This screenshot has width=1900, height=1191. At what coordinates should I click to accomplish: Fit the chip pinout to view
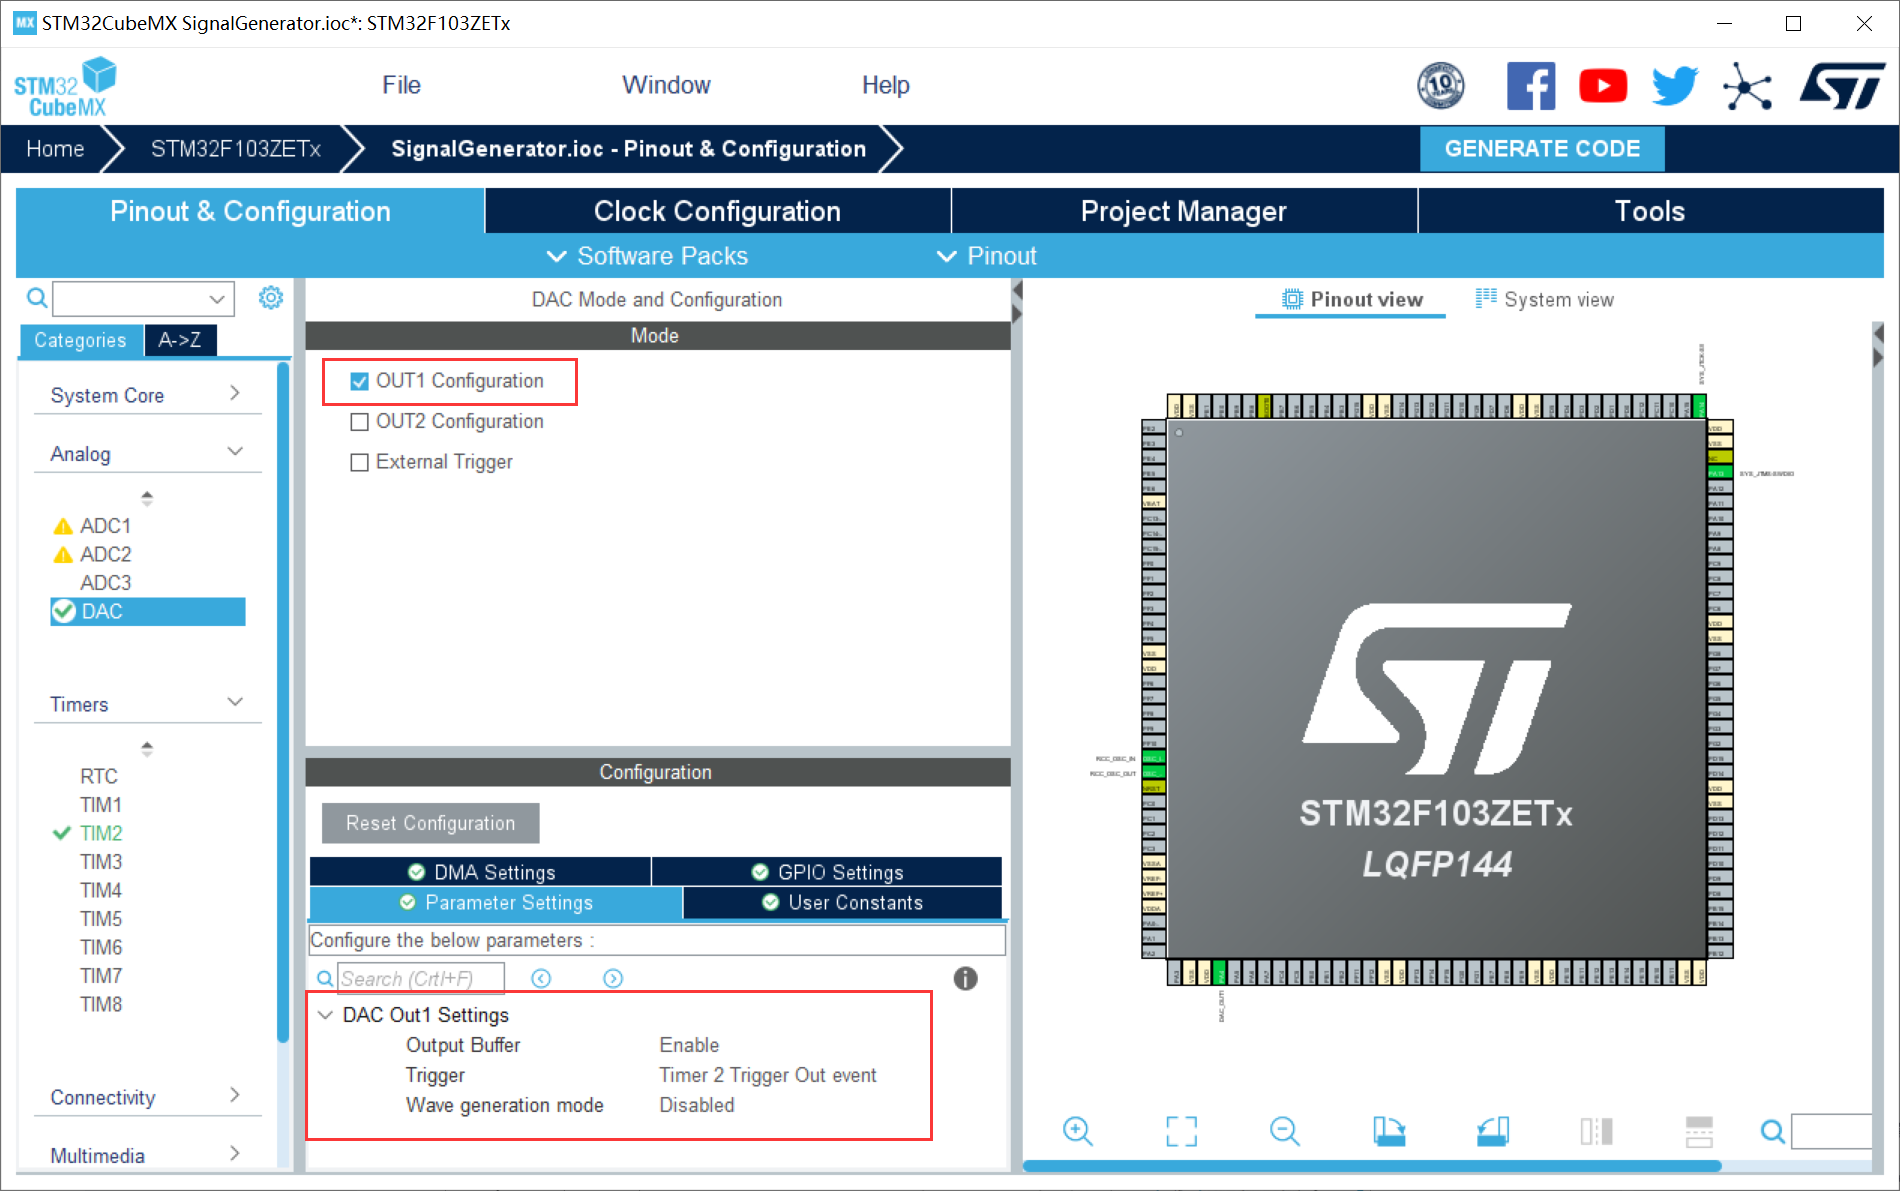coord(1181,1131)
